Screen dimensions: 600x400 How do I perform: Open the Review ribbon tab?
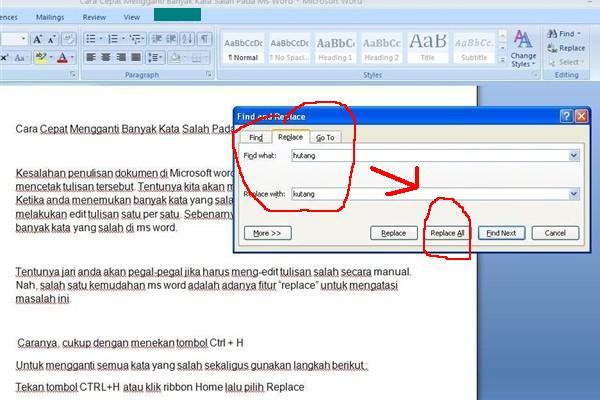(x=94, y=17)
